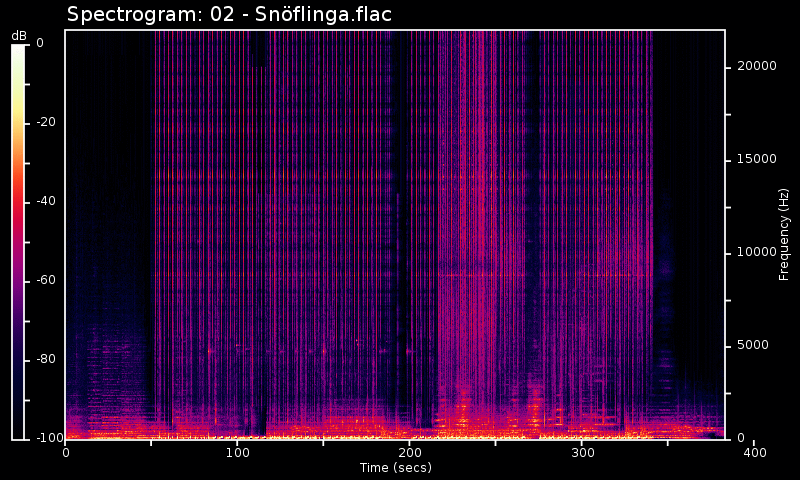Select the -20 dB tick label
This screenshot has height=480, width=800.
[46, 122]
